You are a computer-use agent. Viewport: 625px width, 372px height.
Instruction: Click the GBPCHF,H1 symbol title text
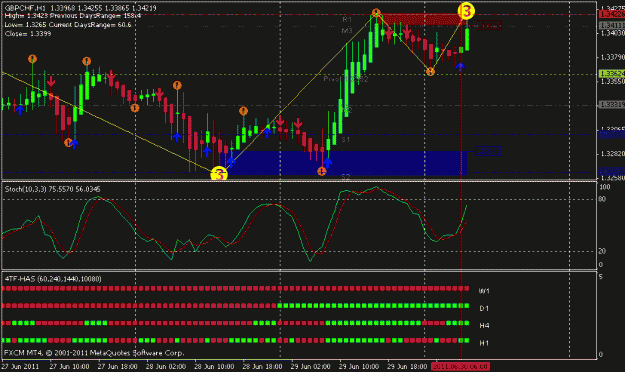pos(25,8)
